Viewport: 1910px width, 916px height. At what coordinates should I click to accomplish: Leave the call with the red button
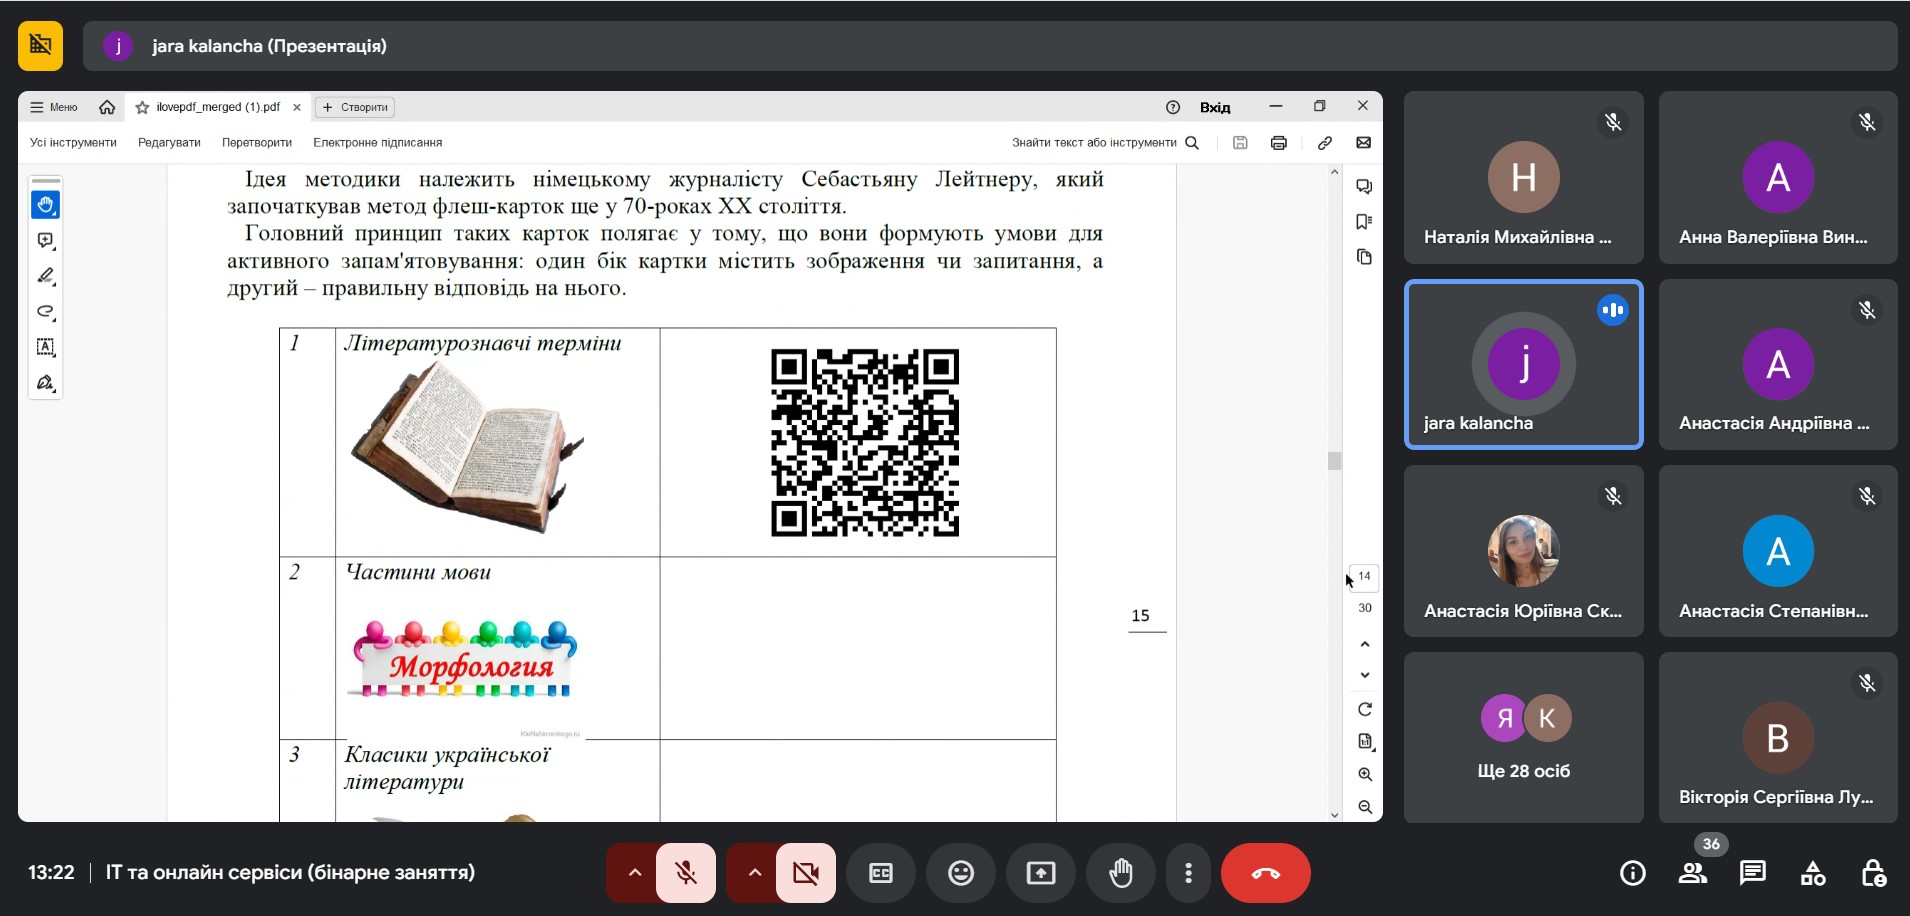1266,873
